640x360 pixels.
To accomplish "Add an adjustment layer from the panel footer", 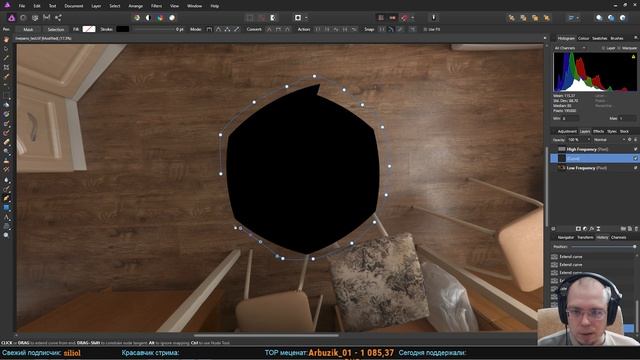I will (x=585, y=229).
